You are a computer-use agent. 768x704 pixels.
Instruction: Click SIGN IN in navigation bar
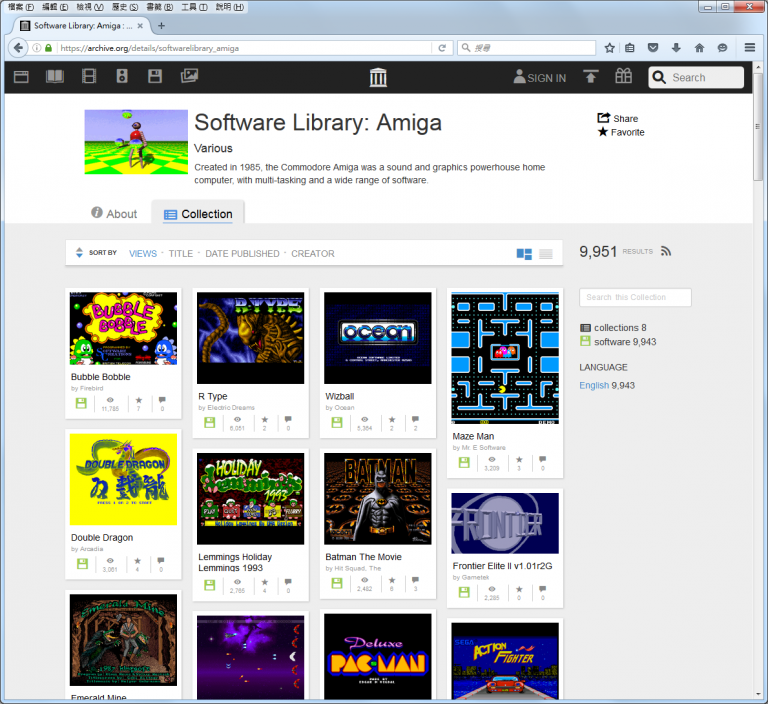click(x=540, y=77)
